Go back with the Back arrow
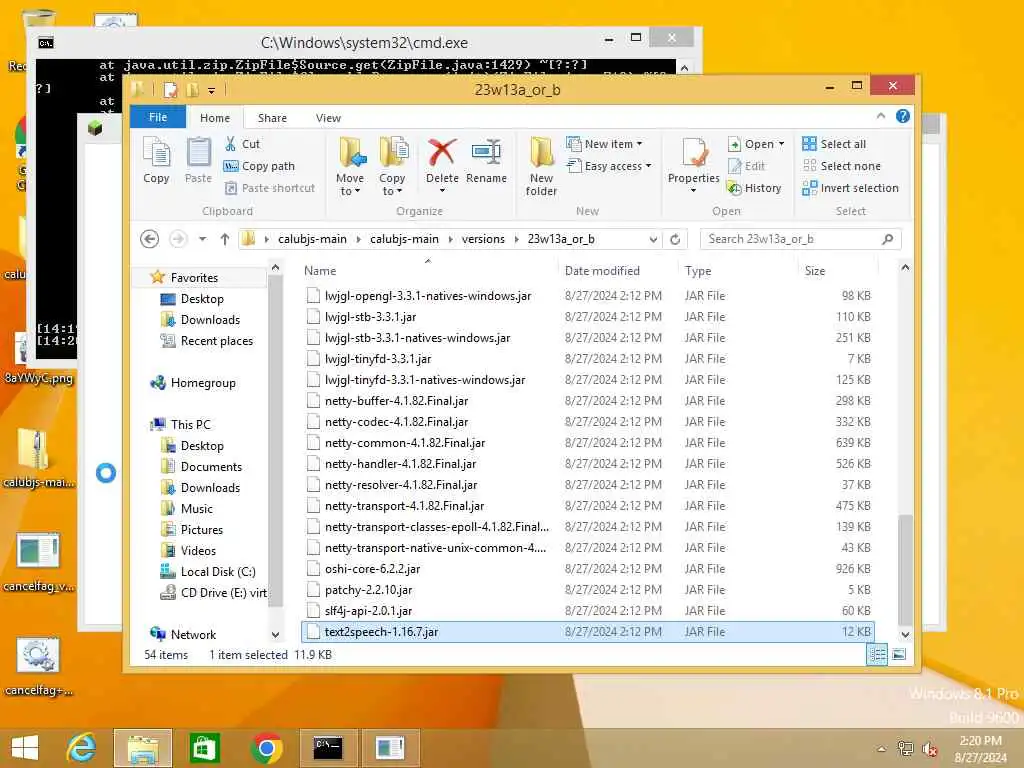The image size is (1024, 768). click(150, 239)
